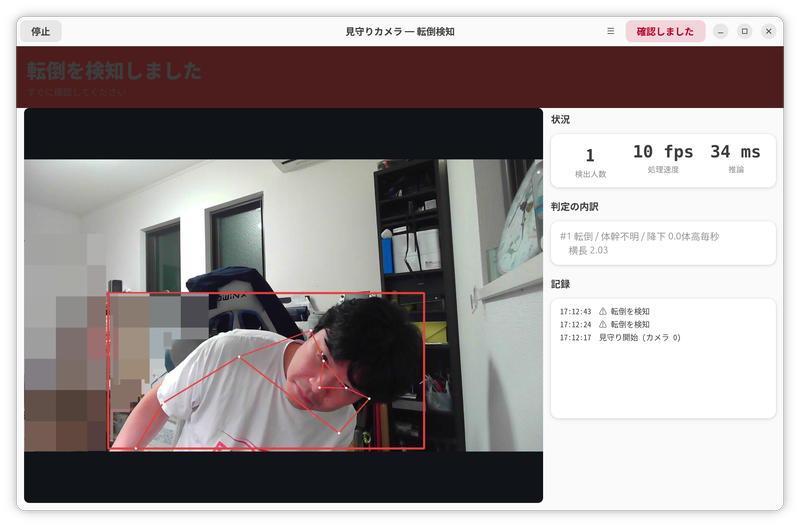This screenshot has width=800, height=527.
Task: Click the 状況 section heading
Action: tap(560, 119)
